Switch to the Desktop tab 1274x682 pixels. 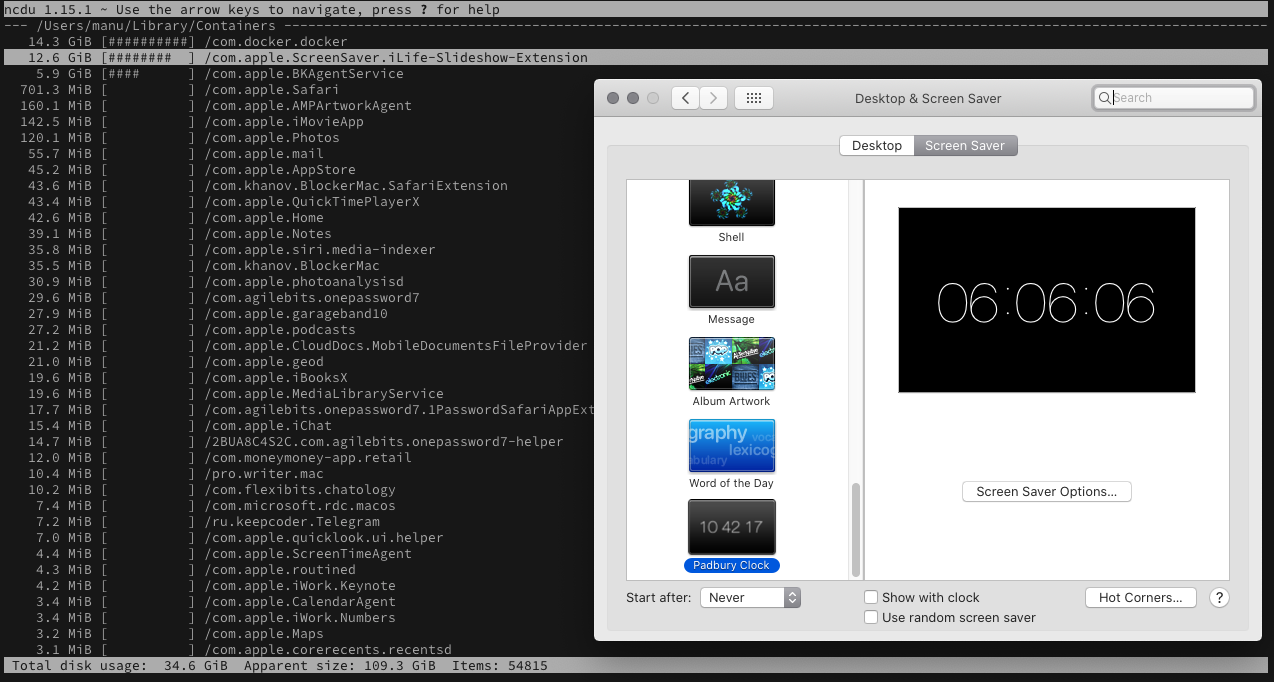click(x=876, y=145)
